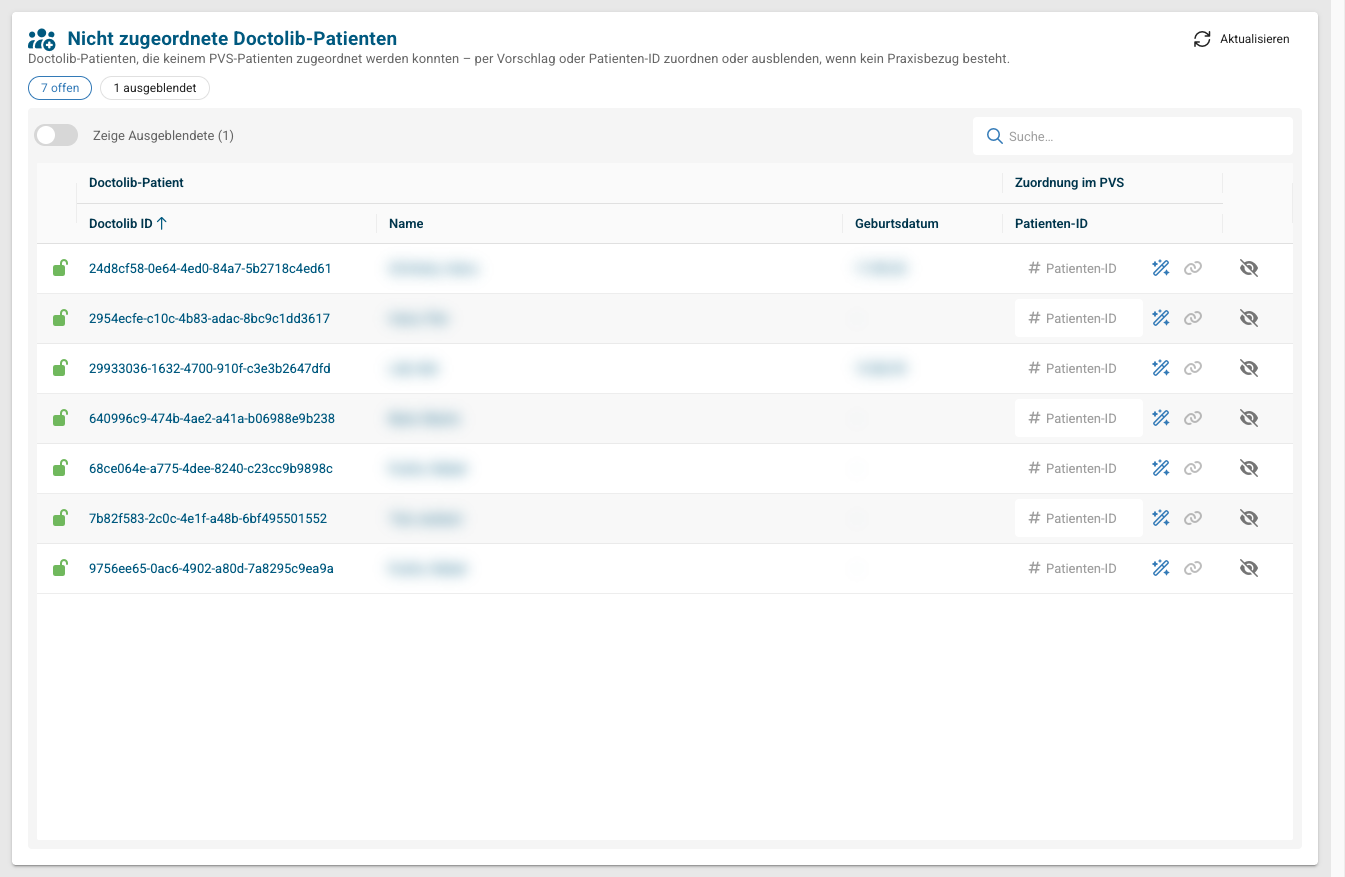The image size is (1345, 877).
Task: Open Doctolib ID 640996c9-474b-4ae2-a41a-b06988e9b238
Action: pyautogui.click(x=212, y=418)
